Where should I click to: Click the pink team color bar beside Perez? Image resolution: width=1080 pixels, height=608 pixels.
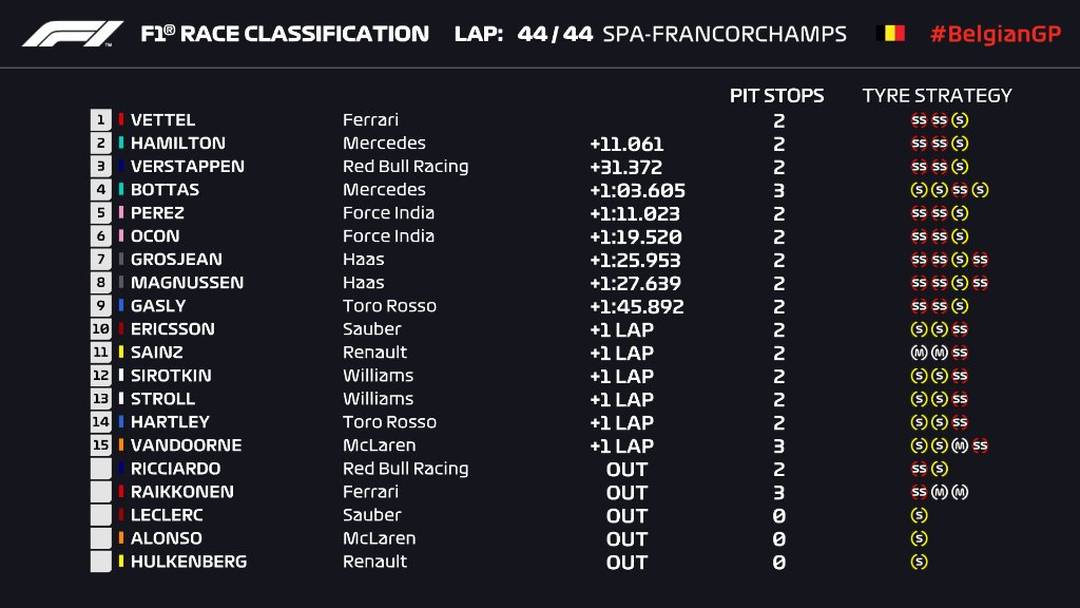[x=121, y=213]
